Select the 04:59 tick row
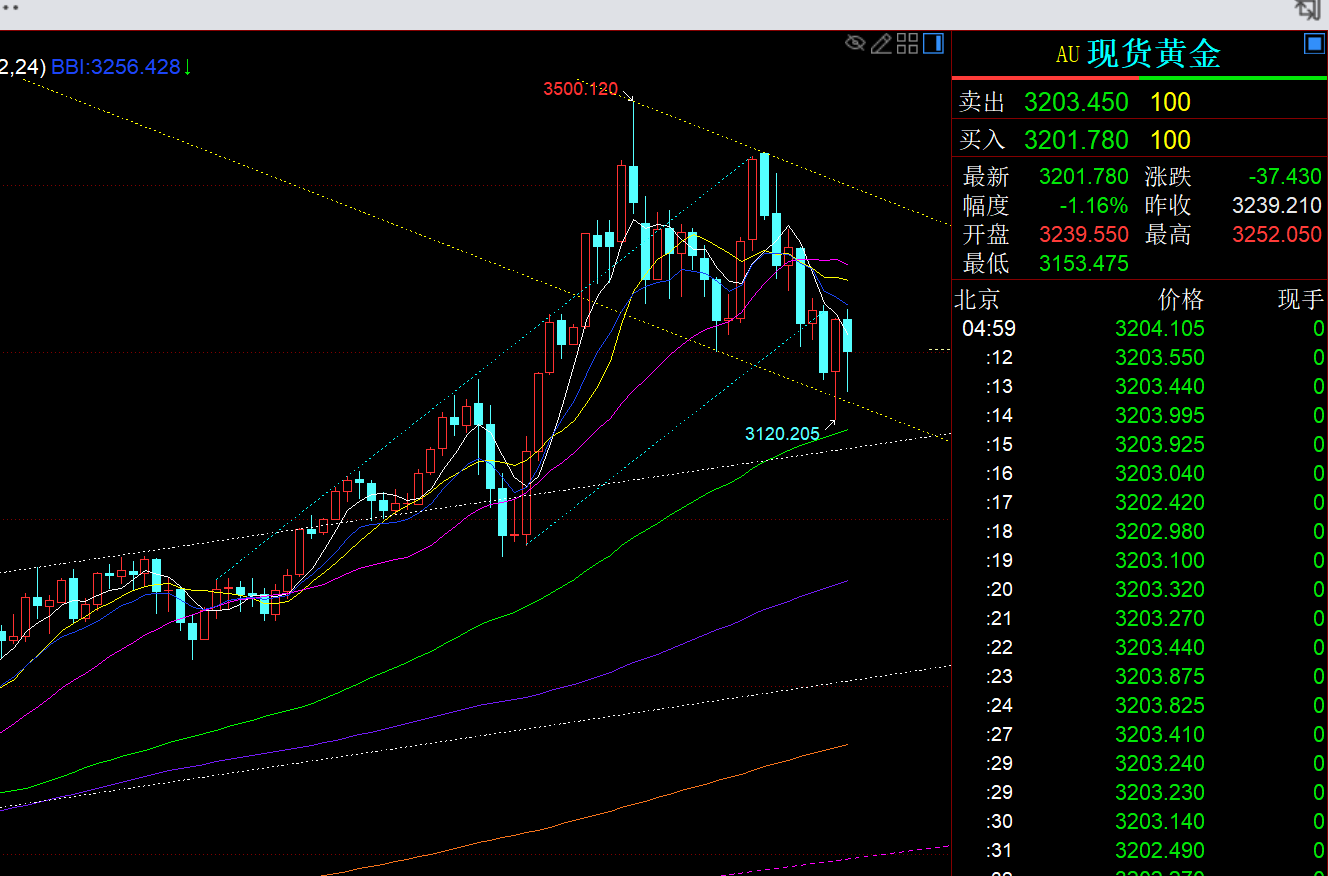Viewport: 1329px width, 876px height. point(1140,328)
